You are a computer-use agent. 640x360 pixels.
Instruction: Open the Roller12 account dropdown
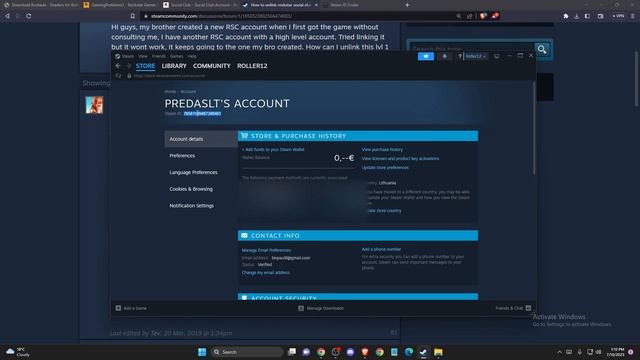tap(476, 56)
